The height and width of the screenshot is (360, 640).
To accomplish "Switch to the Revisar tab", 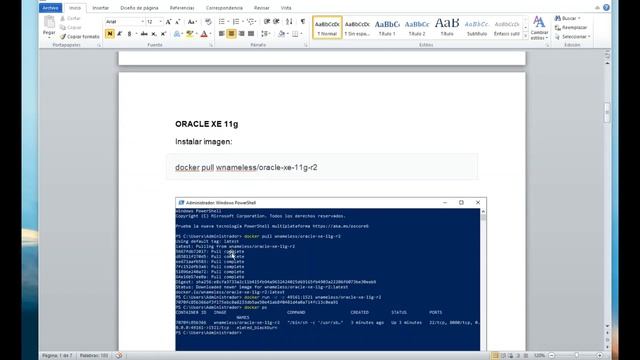I will click(x=261, y=8).
